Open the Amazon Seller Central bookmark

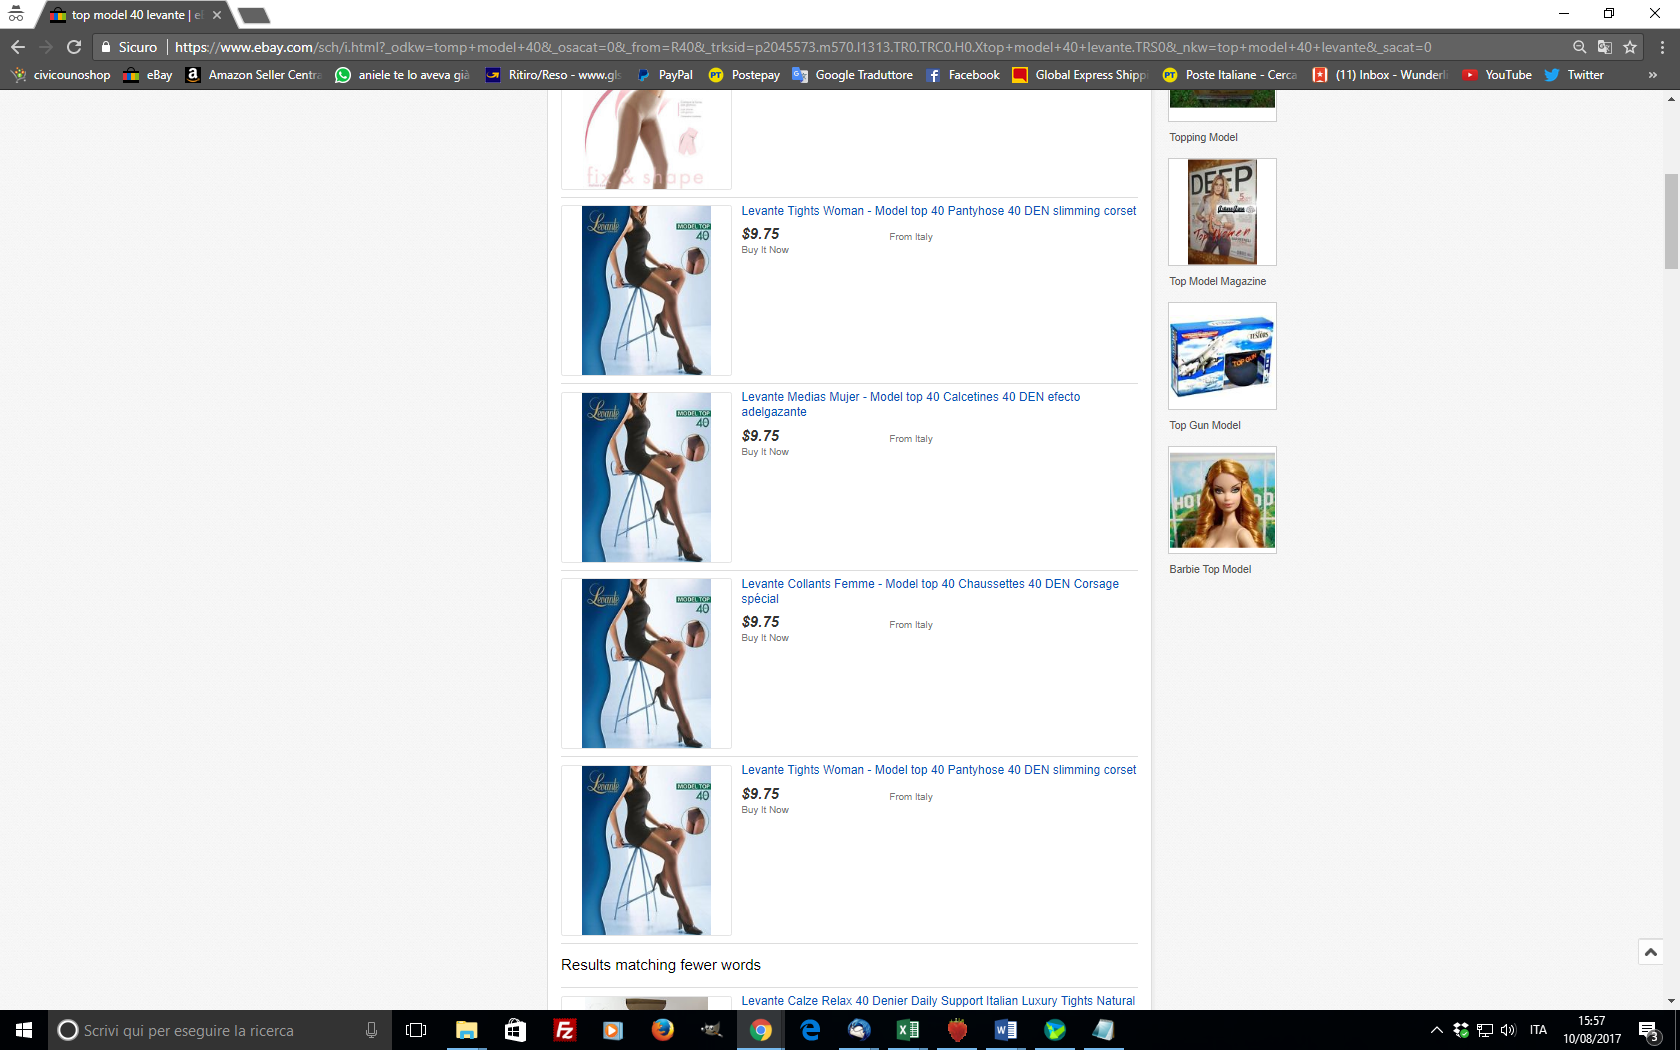253,75
